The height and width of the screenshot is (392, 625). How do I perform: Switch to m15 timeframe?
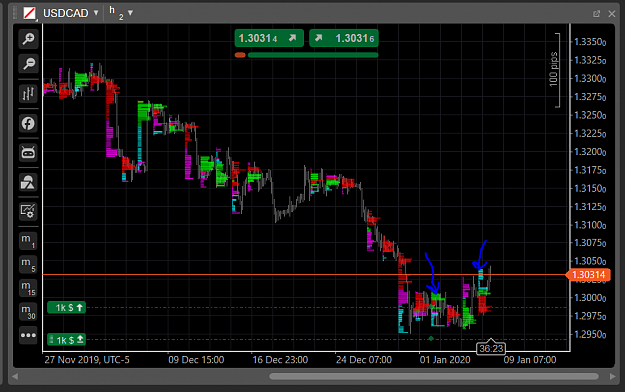(x=28, y=288)
